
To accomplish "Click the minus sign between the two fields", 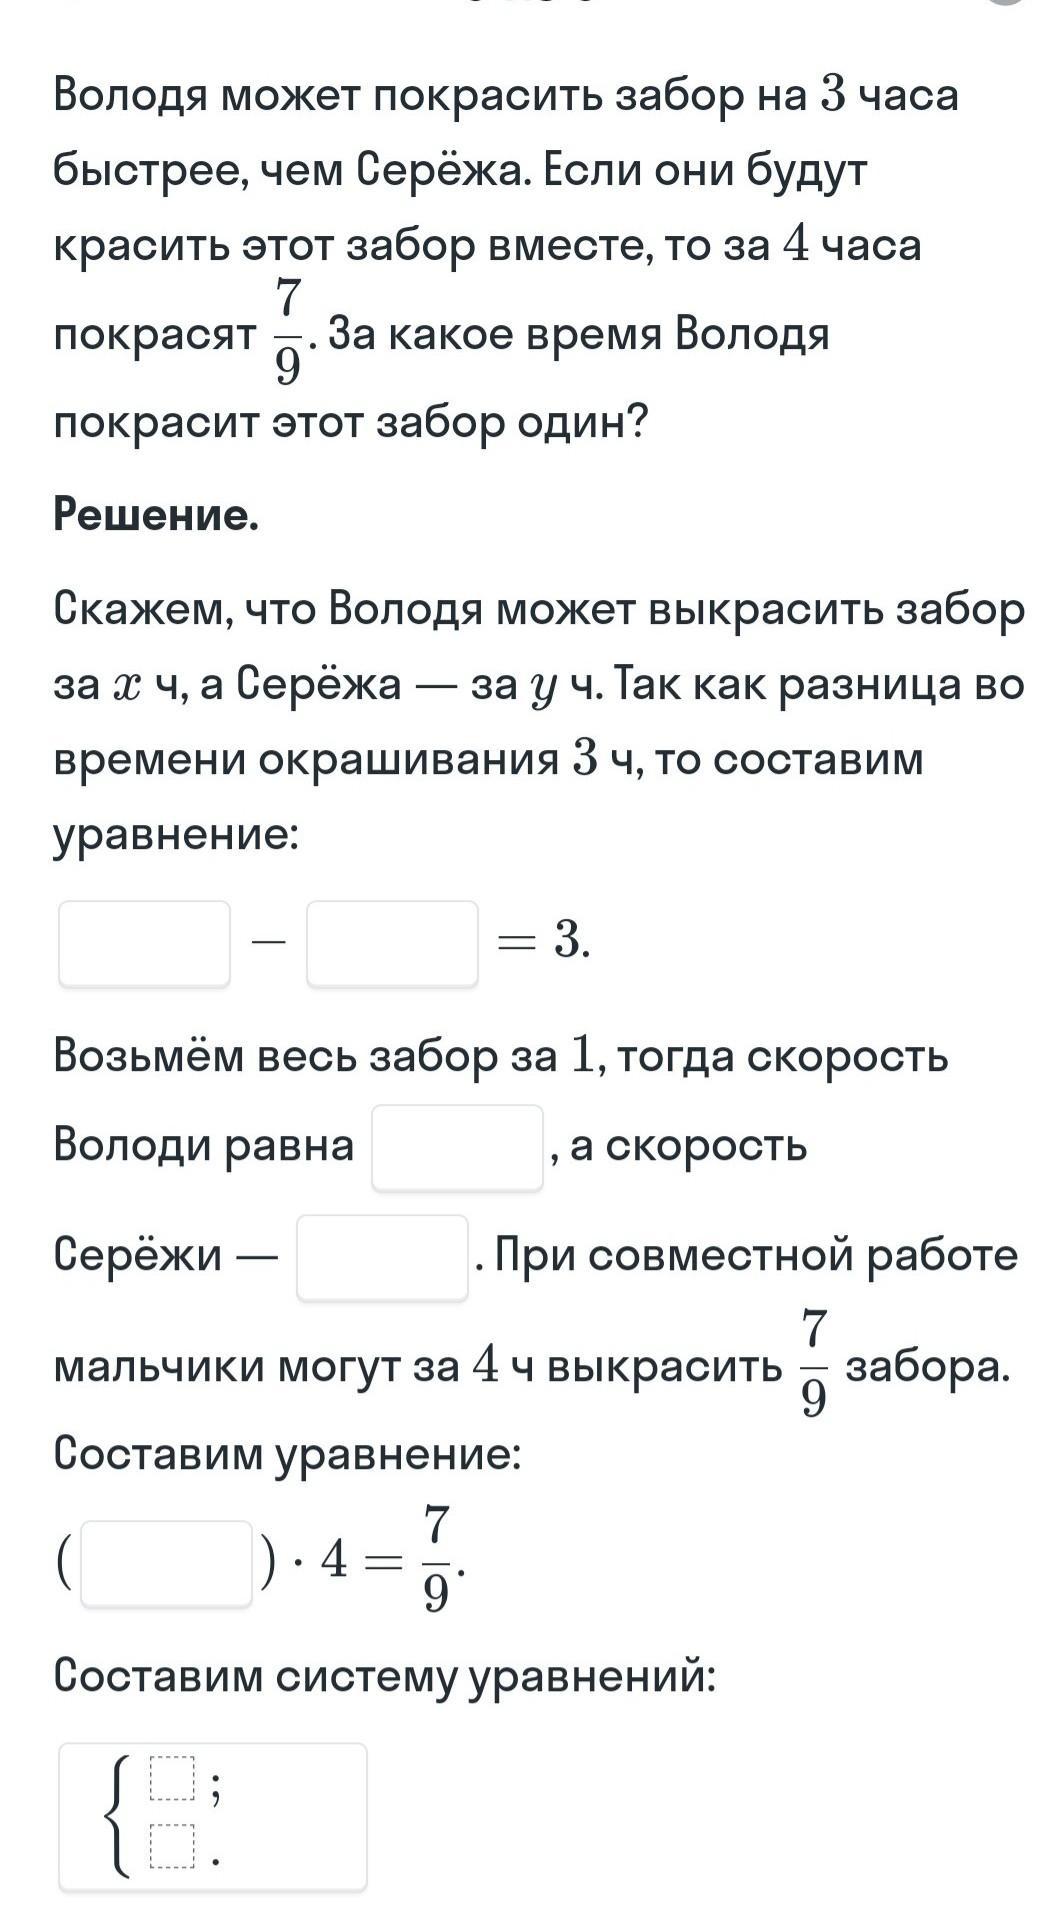I will coord(268,941).
